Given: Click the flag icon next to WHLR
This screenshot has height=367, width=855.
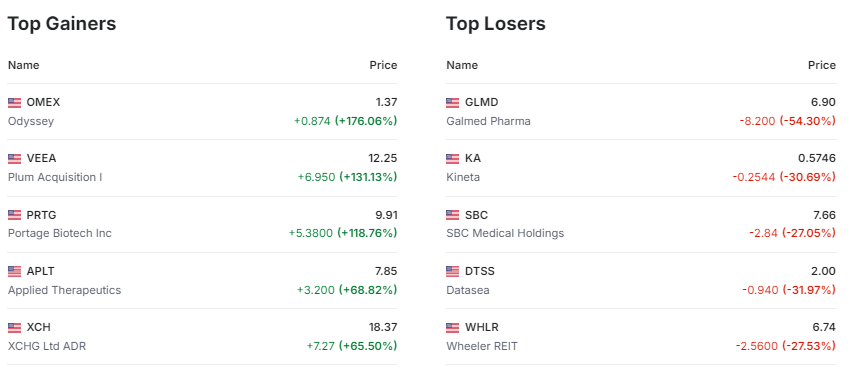Looking at the screenshot, I should click(453, 328).
